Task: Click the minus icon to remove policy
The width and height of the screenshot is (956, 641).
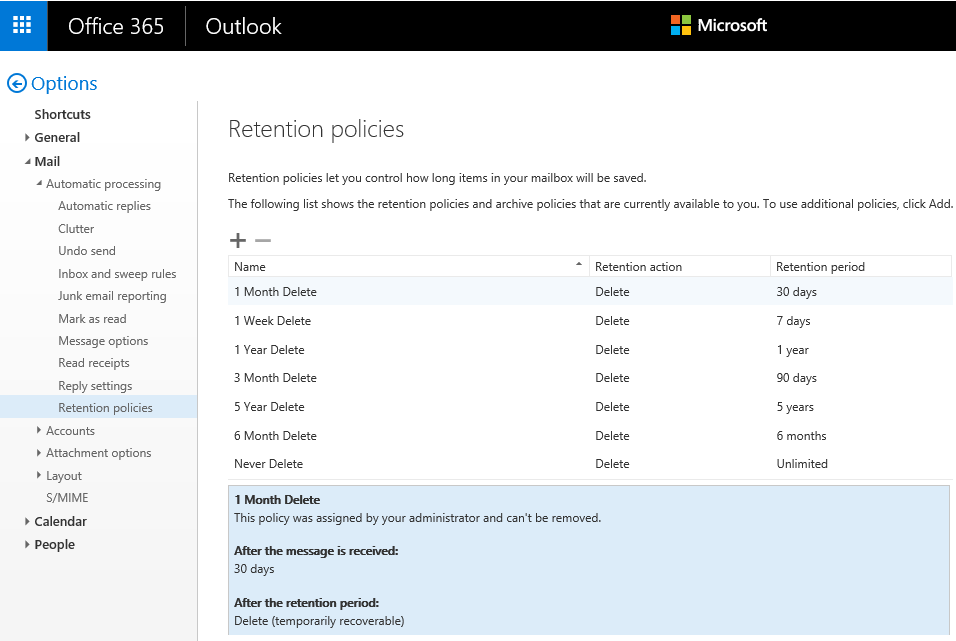Action: pos(263,240)
